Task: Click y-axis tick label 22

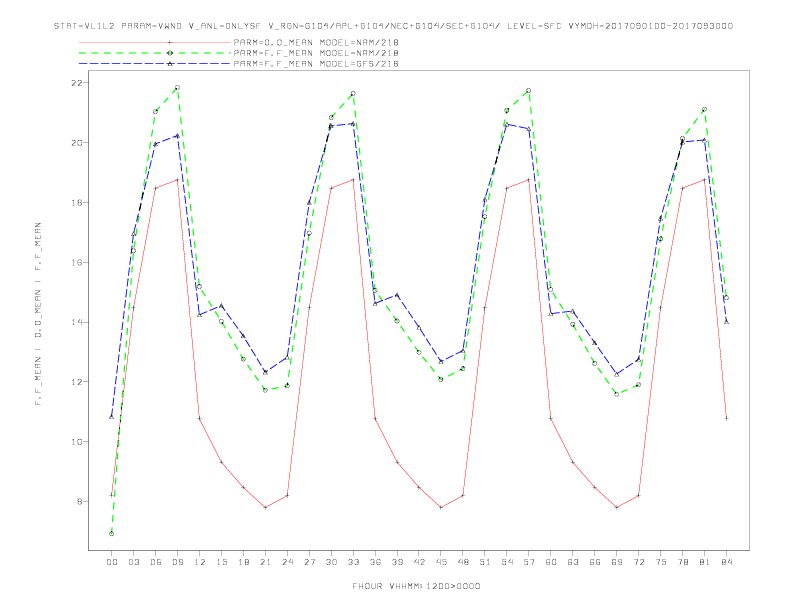Action: [x=77, y=83]
